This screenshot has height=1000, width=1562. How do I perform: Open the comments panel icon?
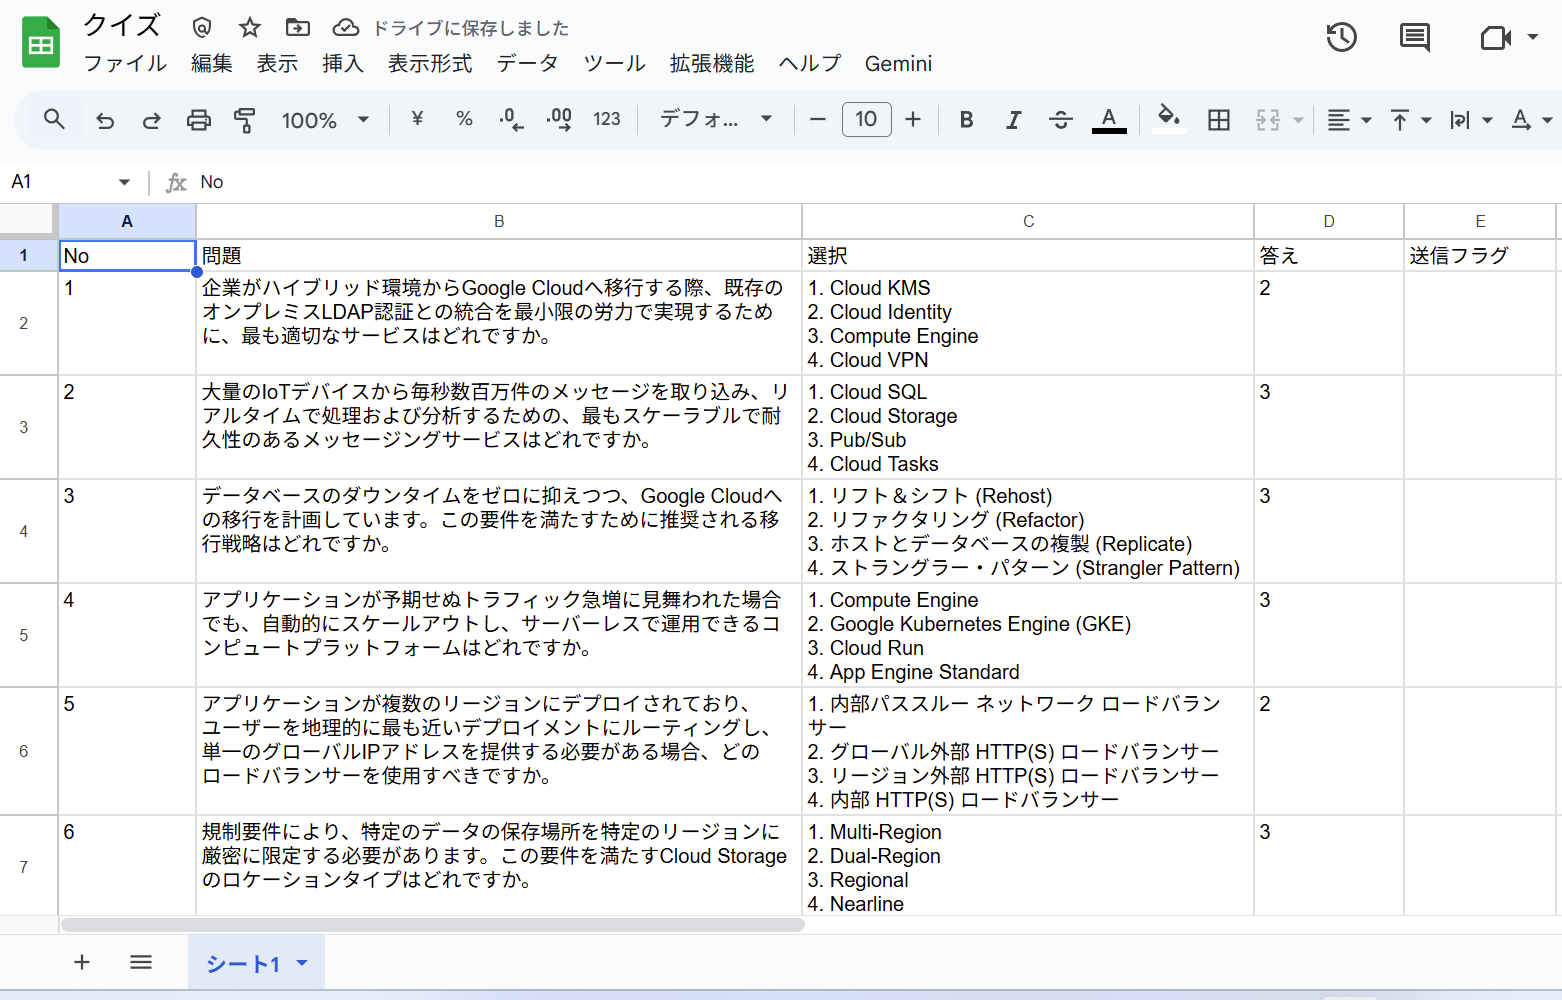(1414, 38)
